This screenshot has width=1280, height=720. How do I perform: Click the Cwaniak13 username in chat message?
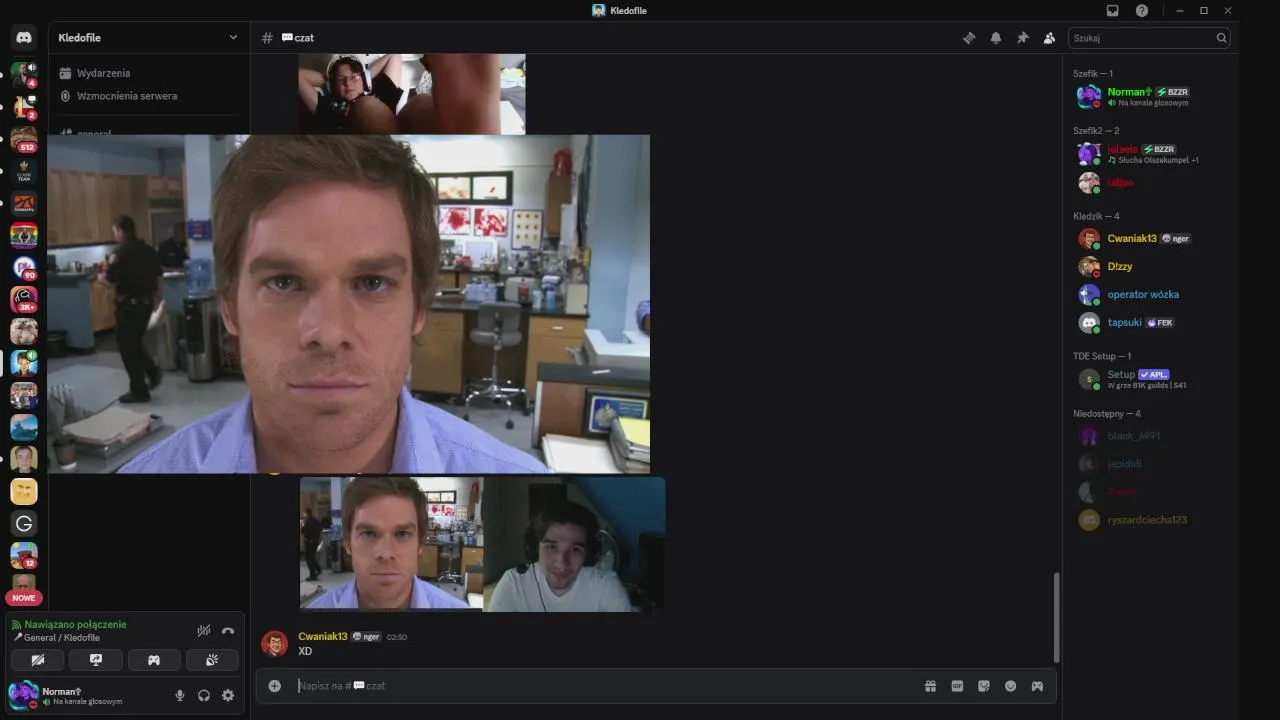[x=323, y=636]
